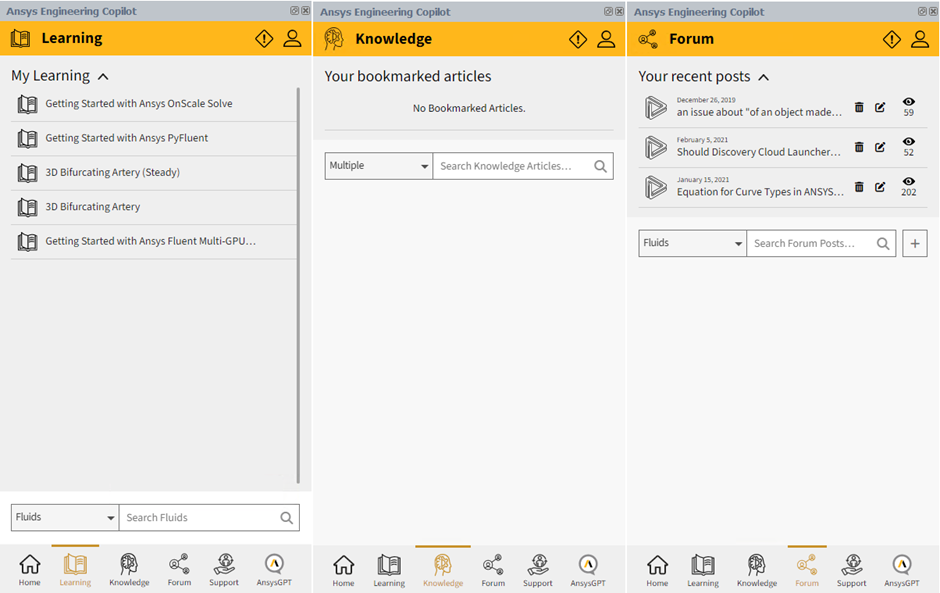
Task: Edit the "Should Discovery Cloud Launcher" post
Action: 880,147
